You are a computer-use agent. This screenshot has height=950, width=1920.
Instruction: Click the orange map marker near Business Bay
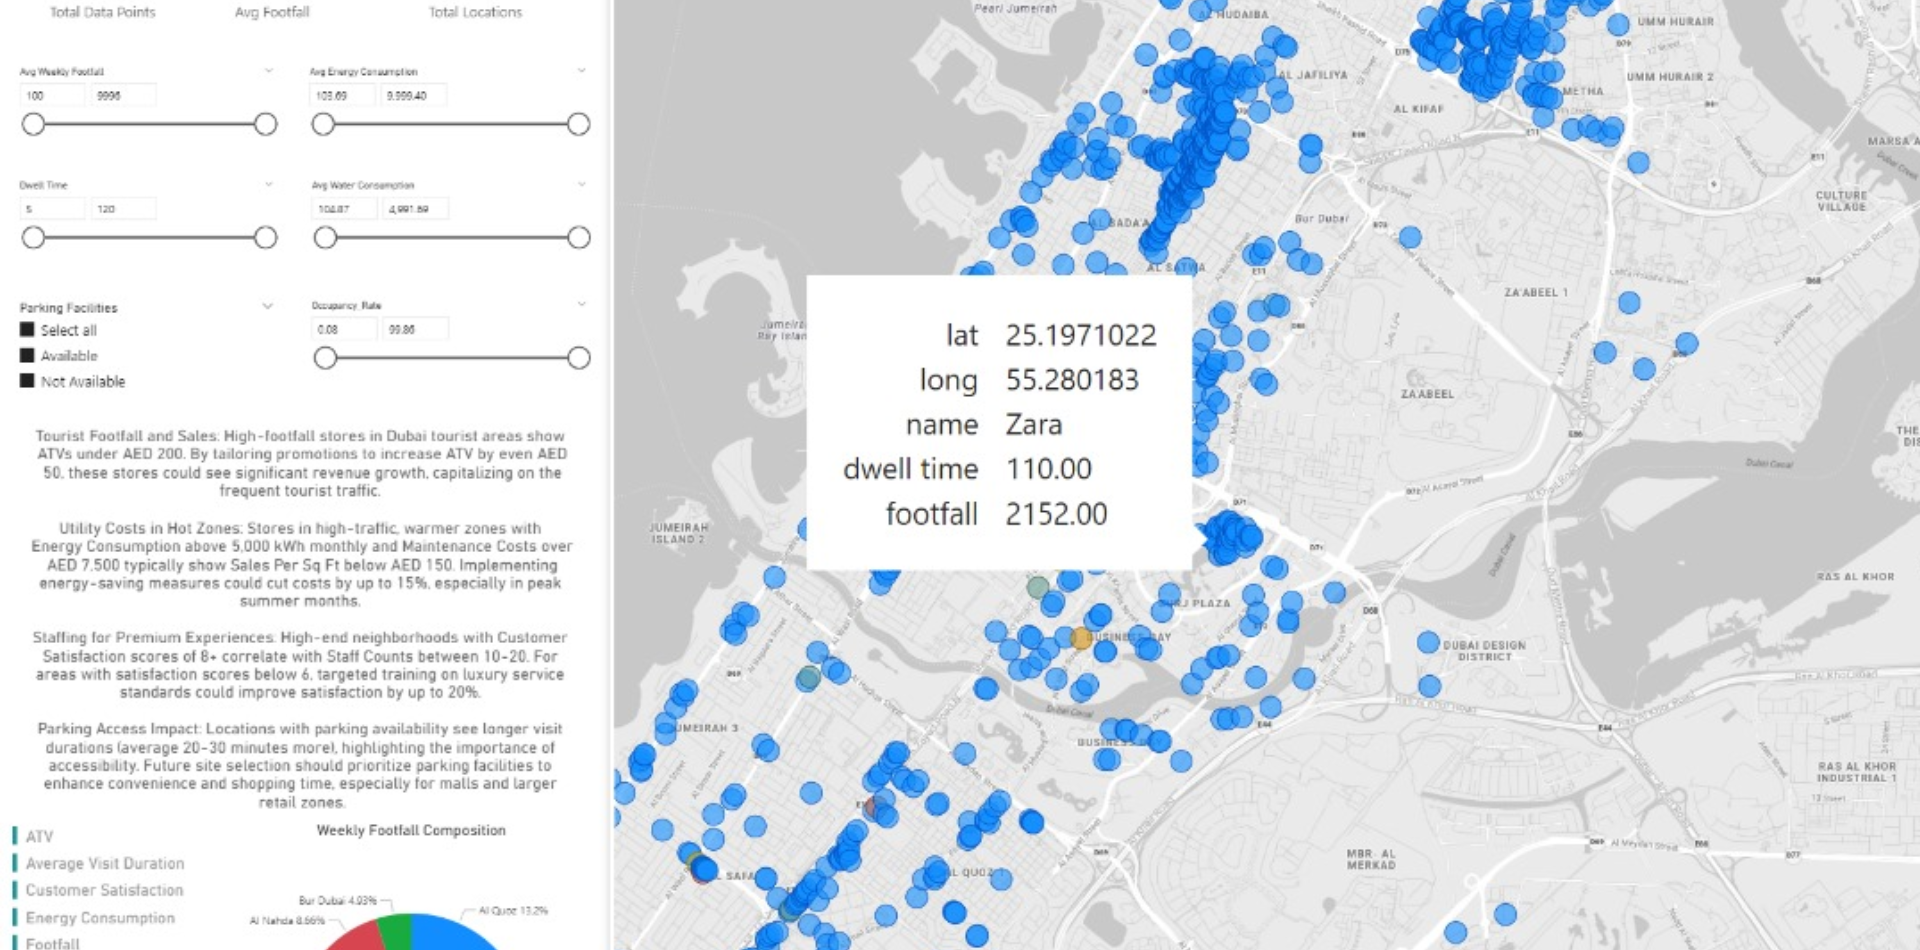1081,637
